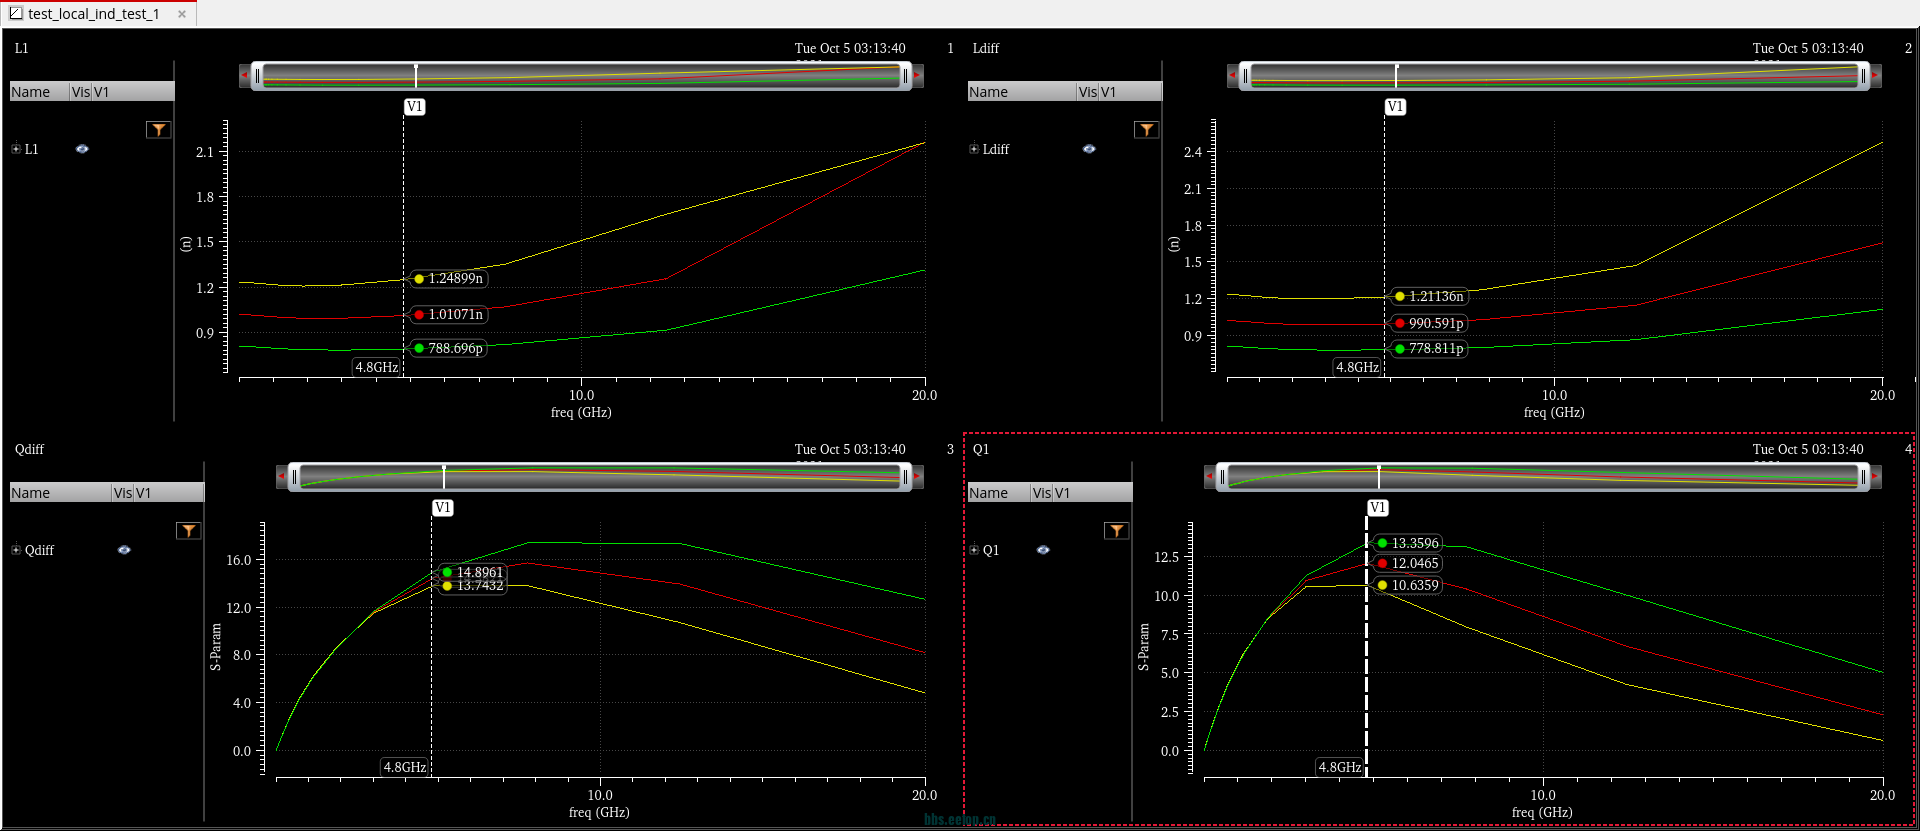Screen dimensions: 1920x831
Task: Select V1 marker label in Q1 plot
Action: 1378,508
